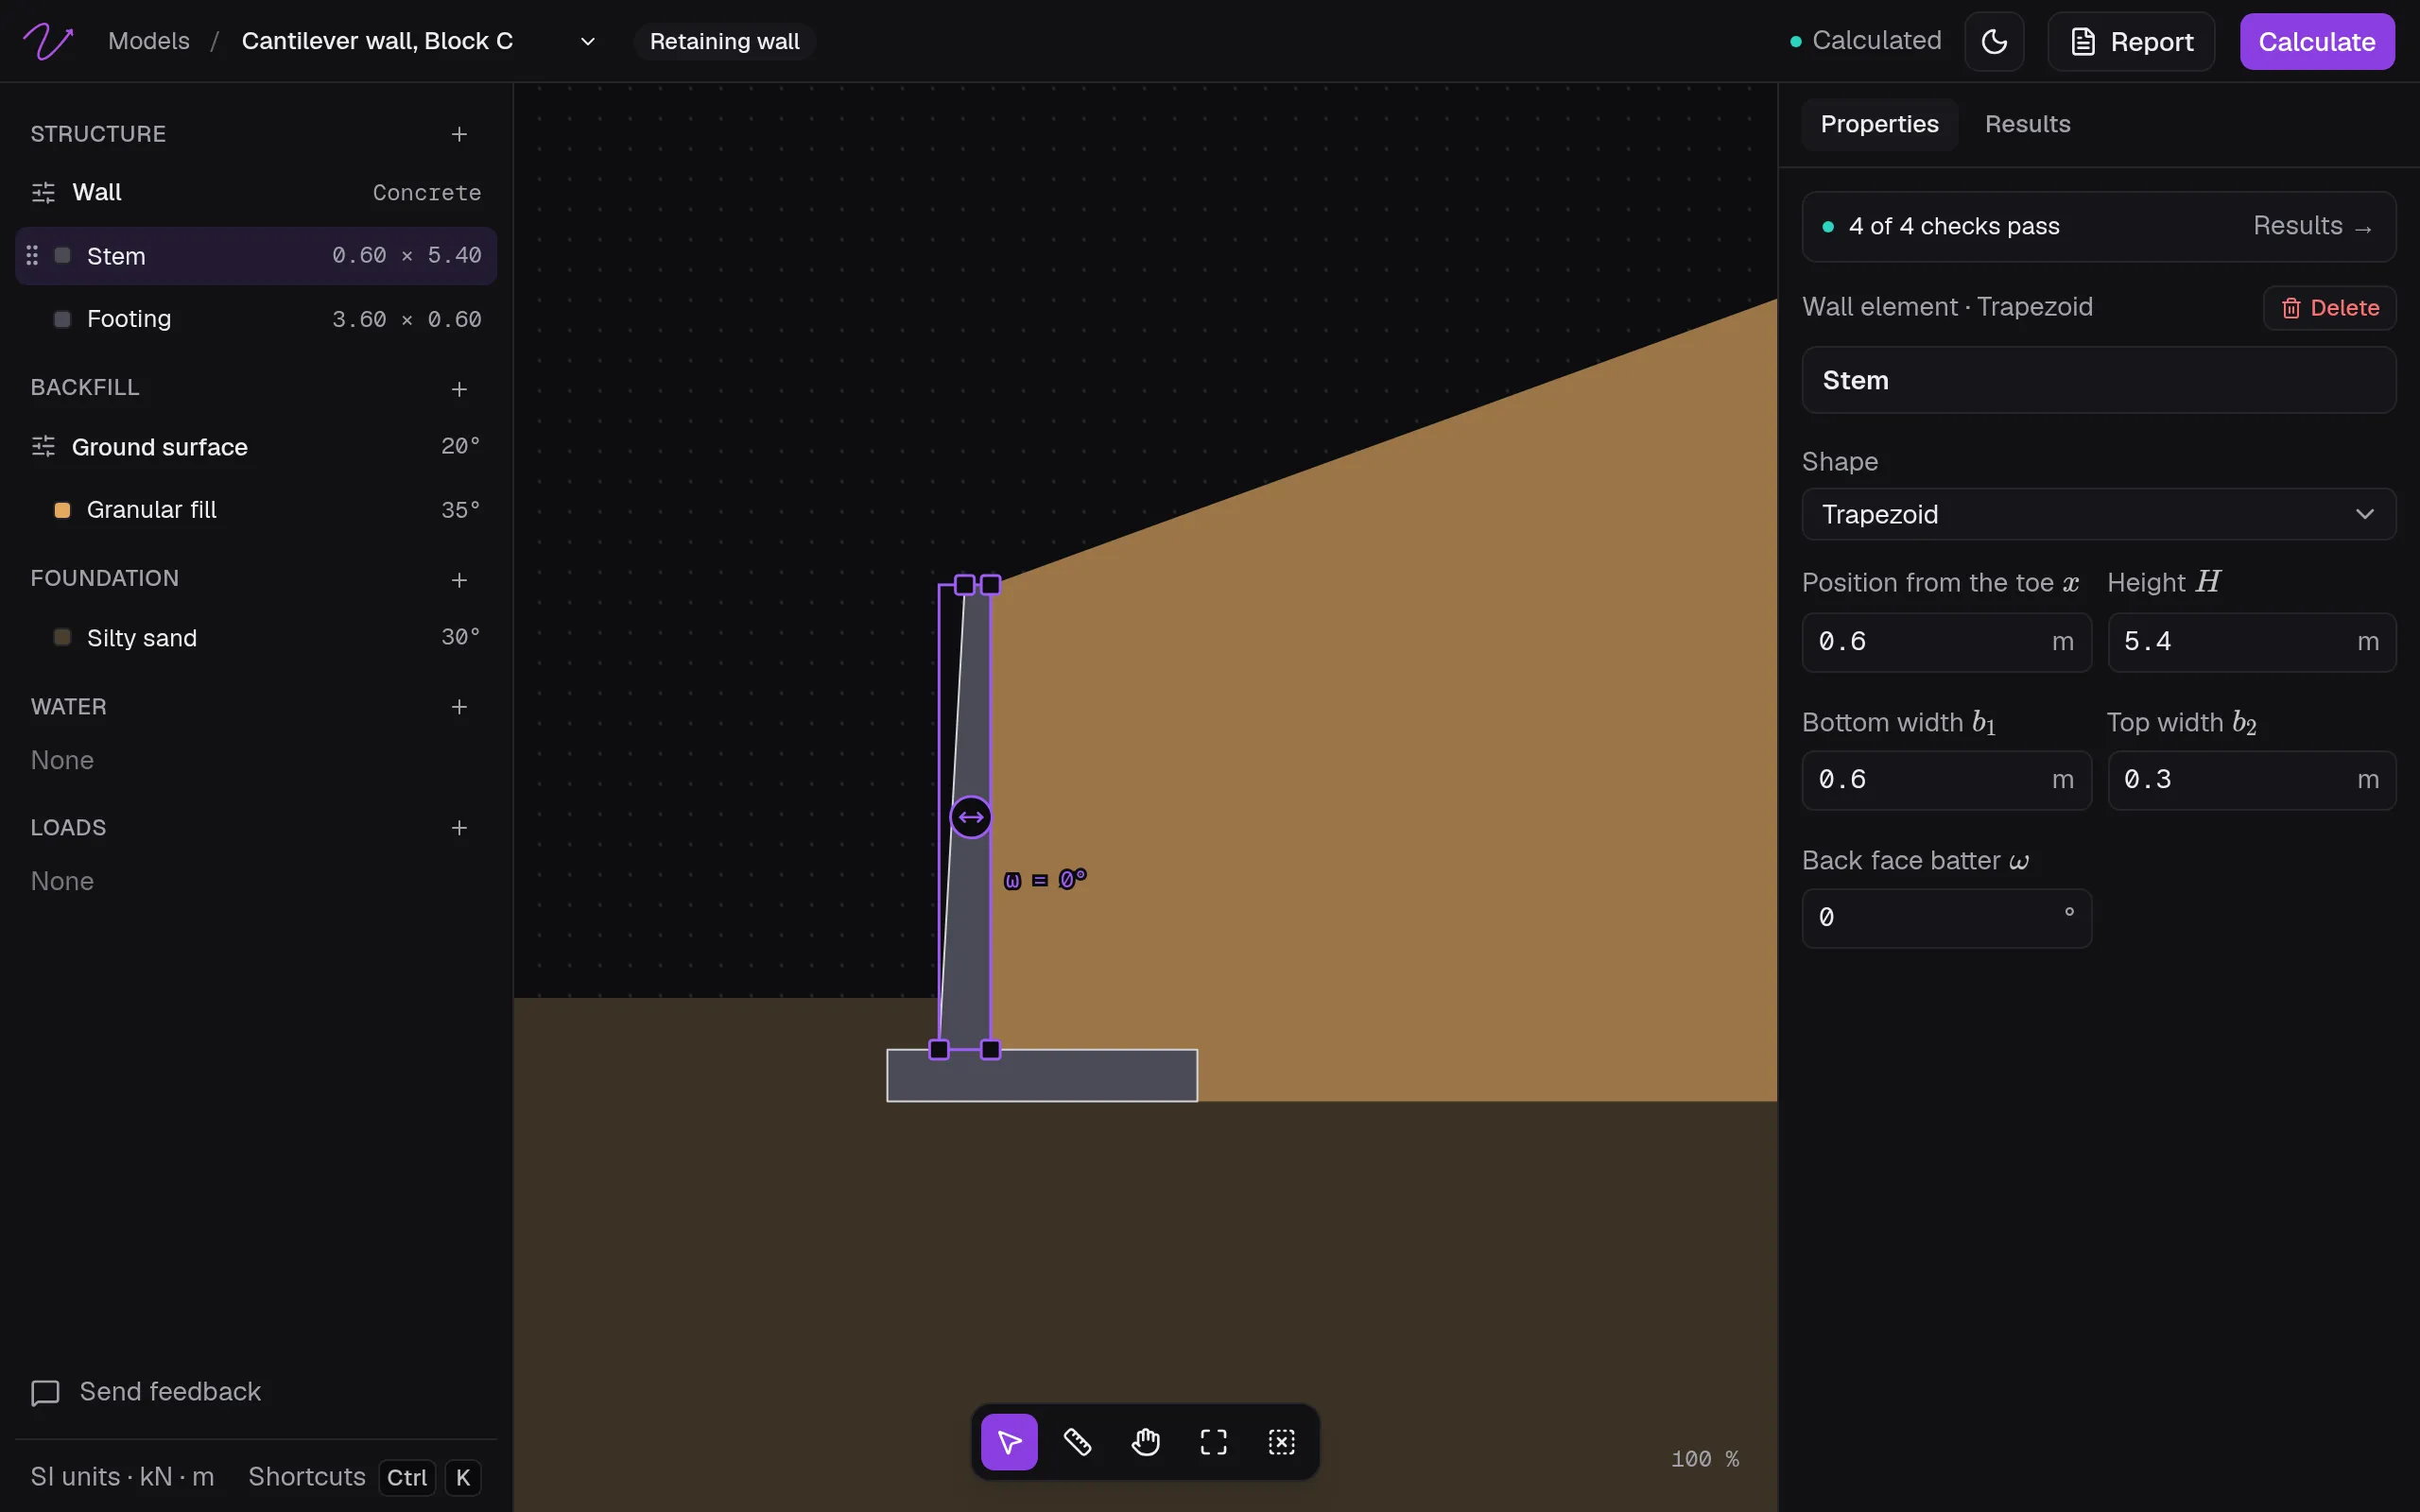This screenshot has width=2420, height=1512.
Task: Click the Granular fill orange swatch
Action: coord(62,510)
